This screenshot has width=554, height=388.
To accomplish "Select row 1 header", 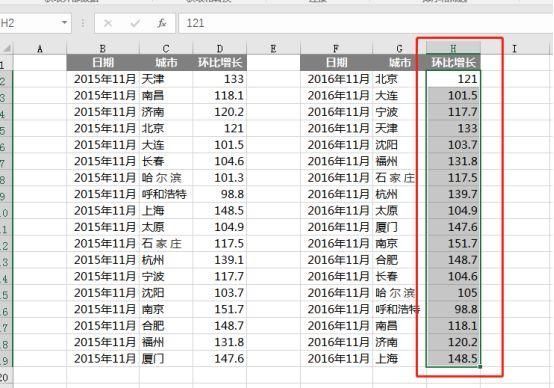I will pyautogui.click(x=6, y=63).
